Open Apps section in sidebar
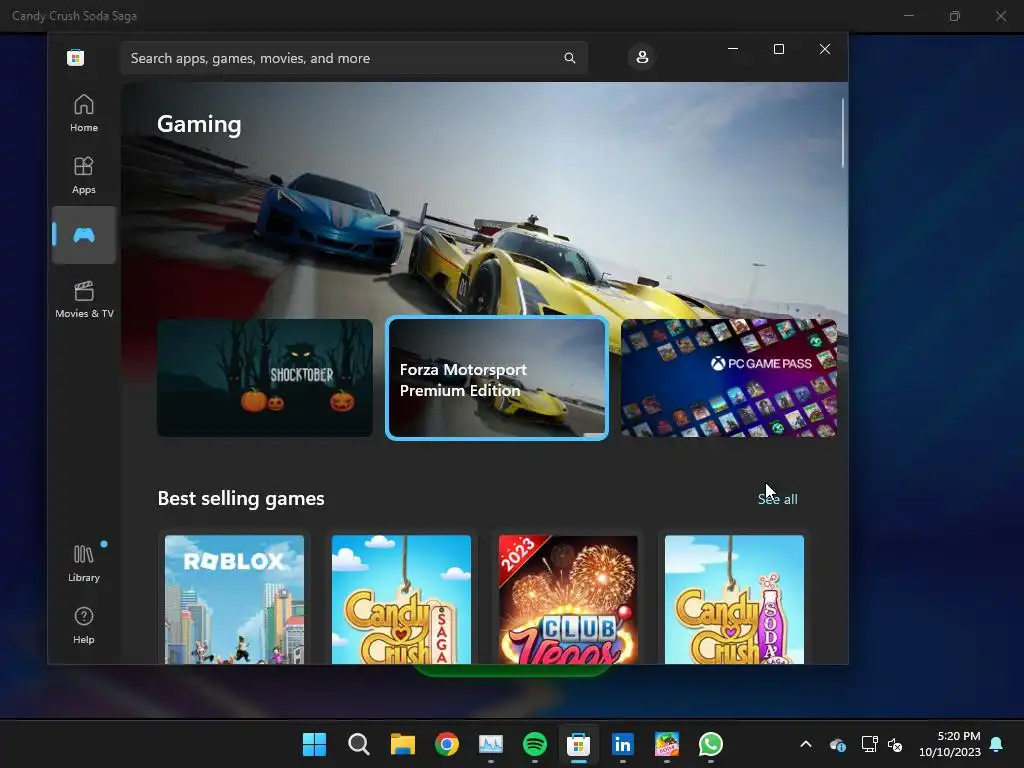The width and height of the screenshot is (1024, 768). 84,175
